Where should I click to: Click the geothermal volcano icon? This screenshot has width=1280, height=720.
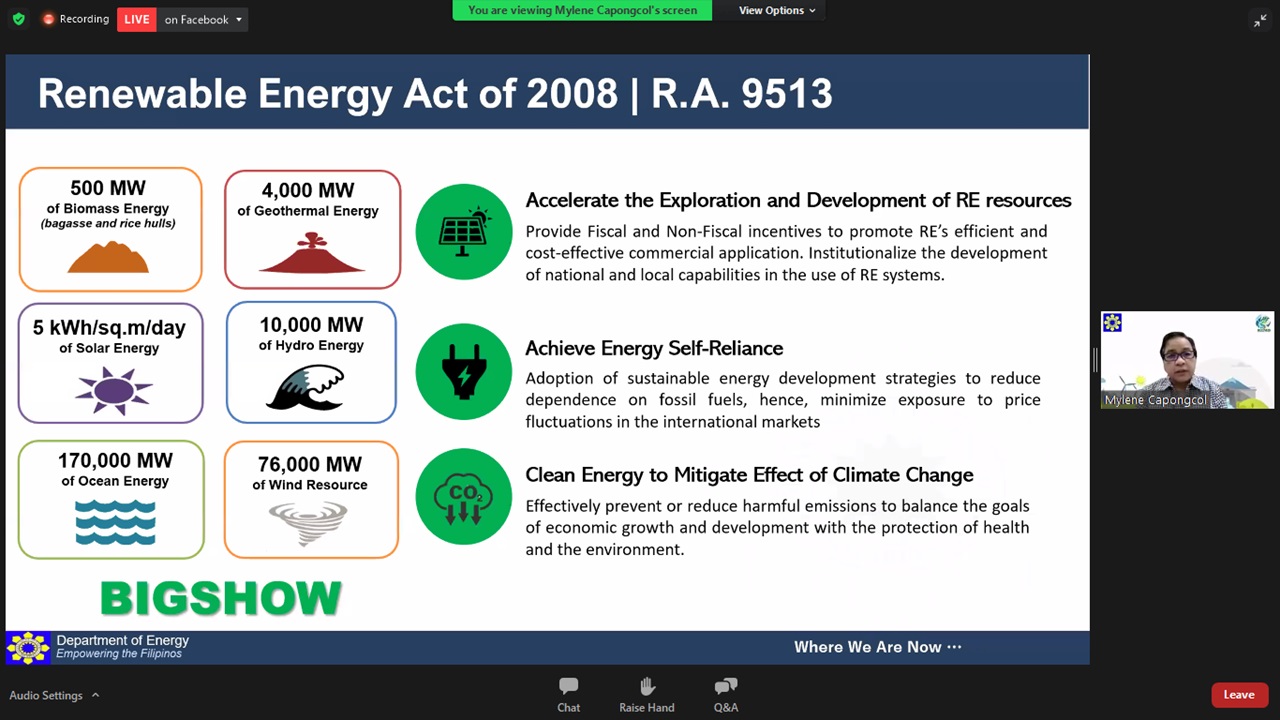312,253
